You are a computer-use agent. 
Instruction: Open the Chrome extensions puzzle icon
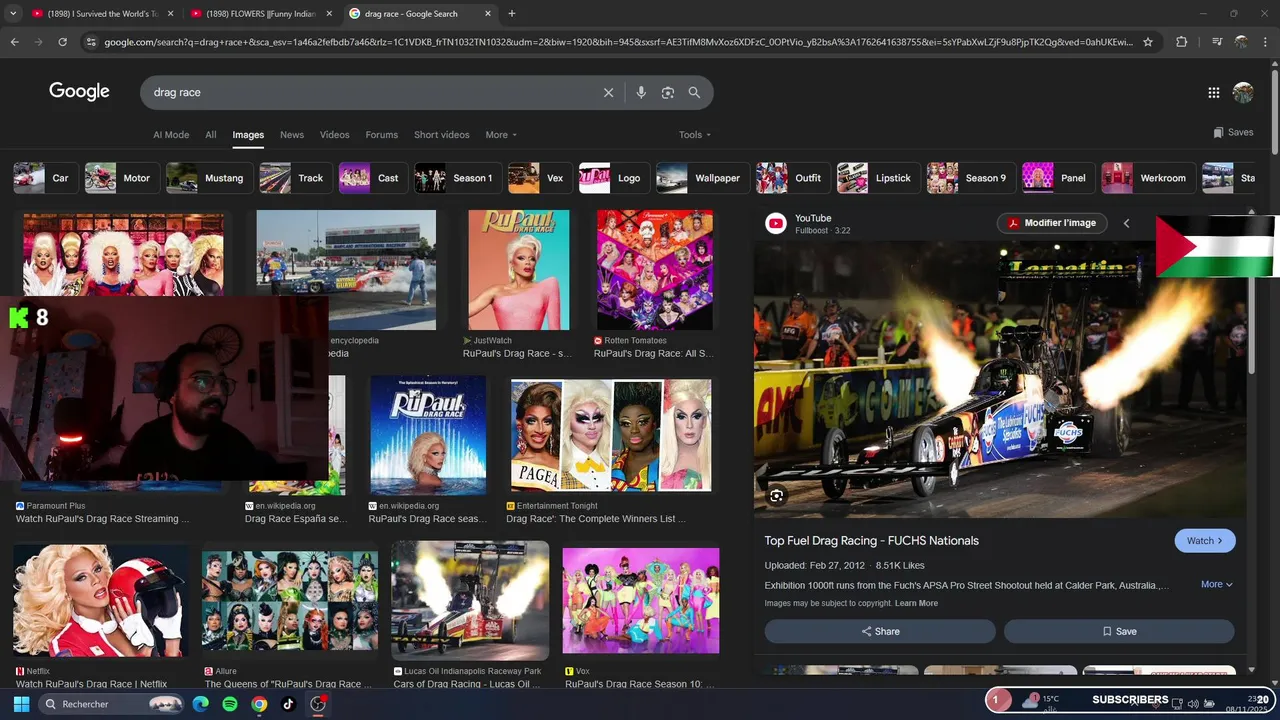[1181, 42]
